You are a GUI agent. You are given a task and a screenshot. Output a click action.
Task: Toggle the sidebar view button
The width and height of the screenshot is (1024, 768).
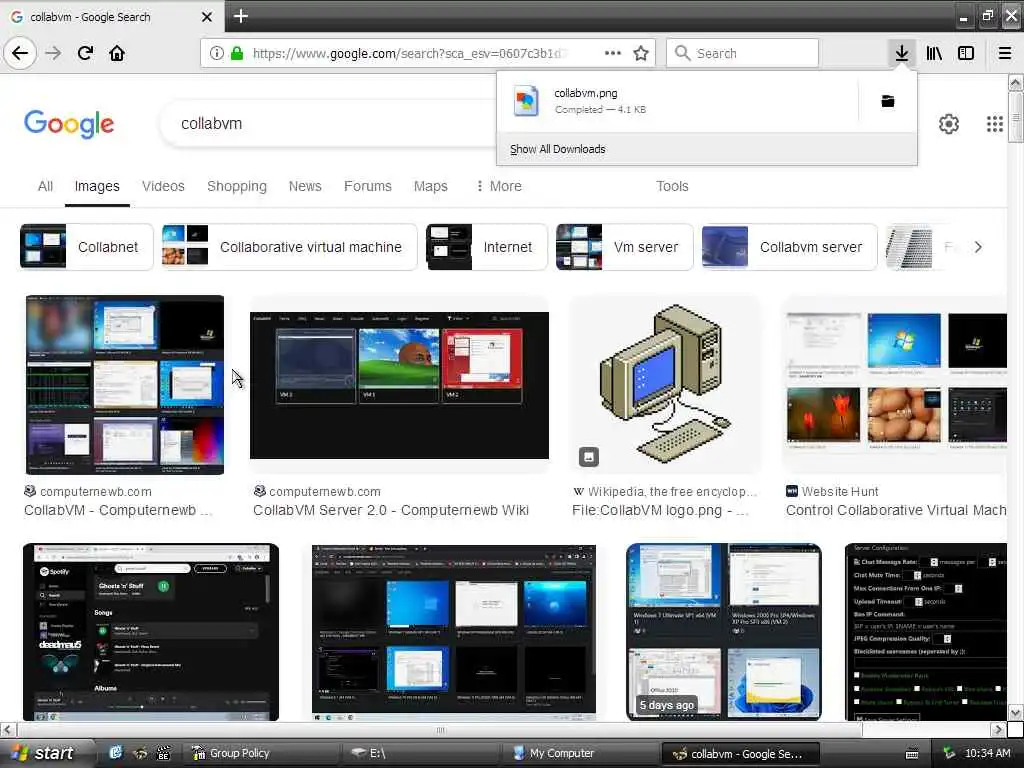click(966, 53)
